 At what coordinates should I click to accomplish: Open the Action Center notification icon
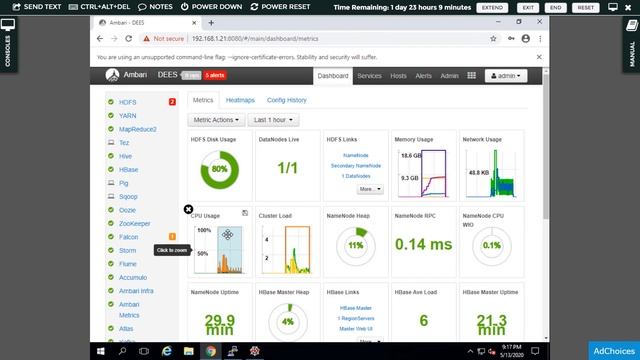pos(535,351)
